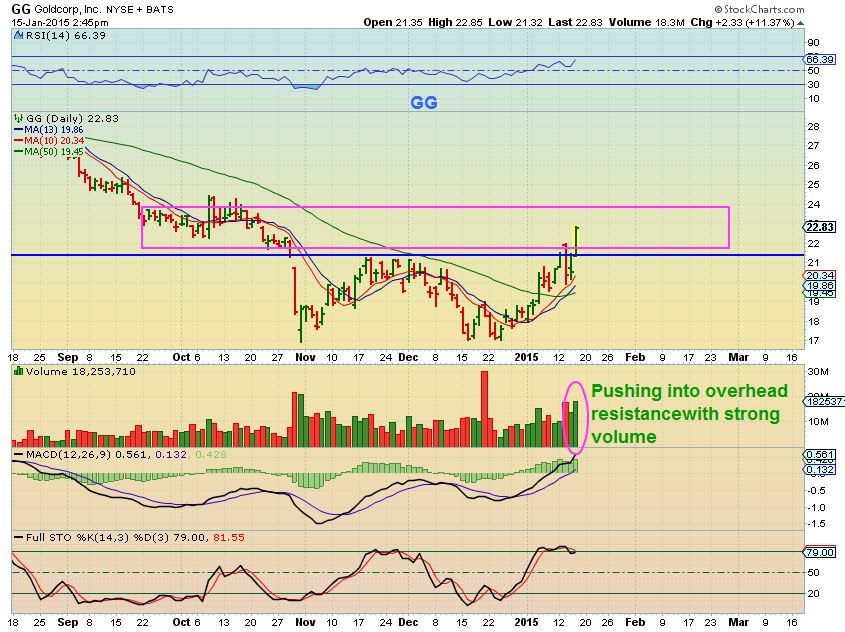Image resolution: width=845 pixels, height=632 pixels.
Task: Click the green MA(50) legend line marker
Action: [18, 151]
